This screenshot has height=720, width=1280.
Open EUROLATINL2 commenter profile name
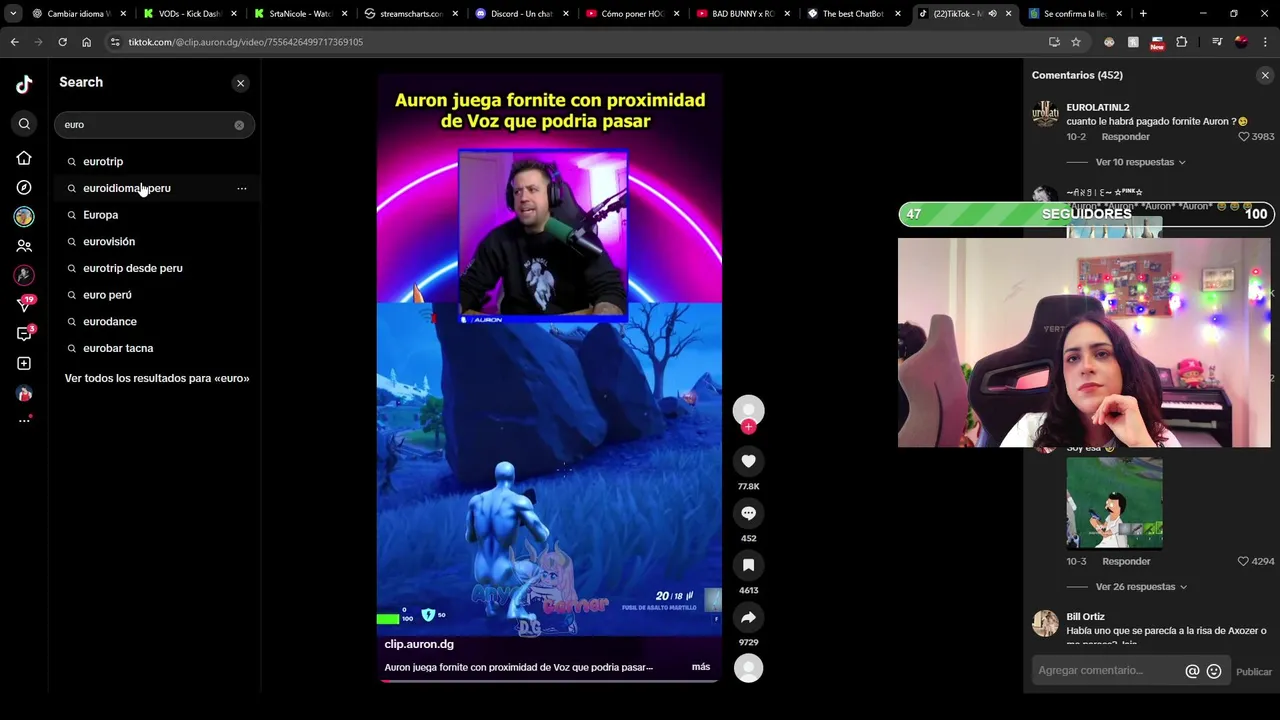[1098, 107]
